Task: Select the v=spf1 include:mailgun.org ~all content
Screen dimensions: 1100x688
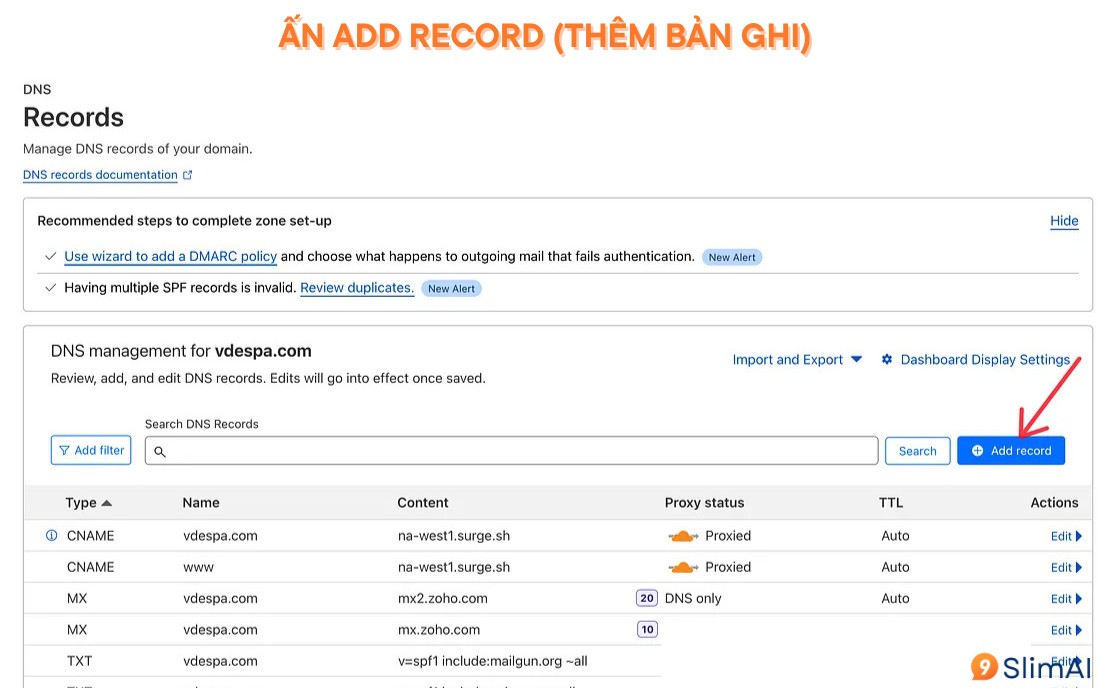Action: pos(492,661)
